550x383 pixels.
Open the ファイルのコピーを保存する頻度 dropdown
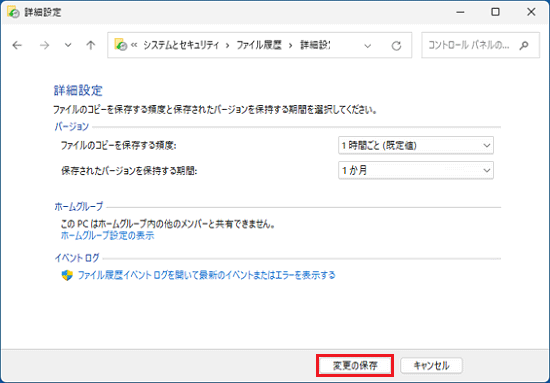coord(416,145)
